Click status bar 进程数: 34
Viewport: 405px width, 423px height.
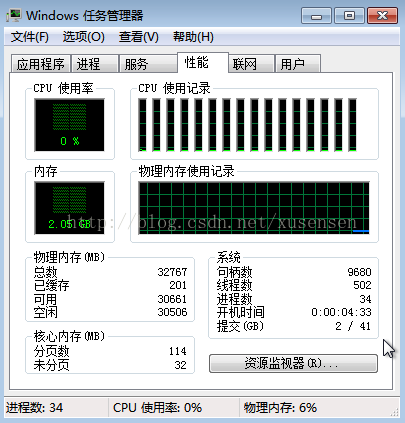(34, 408)
